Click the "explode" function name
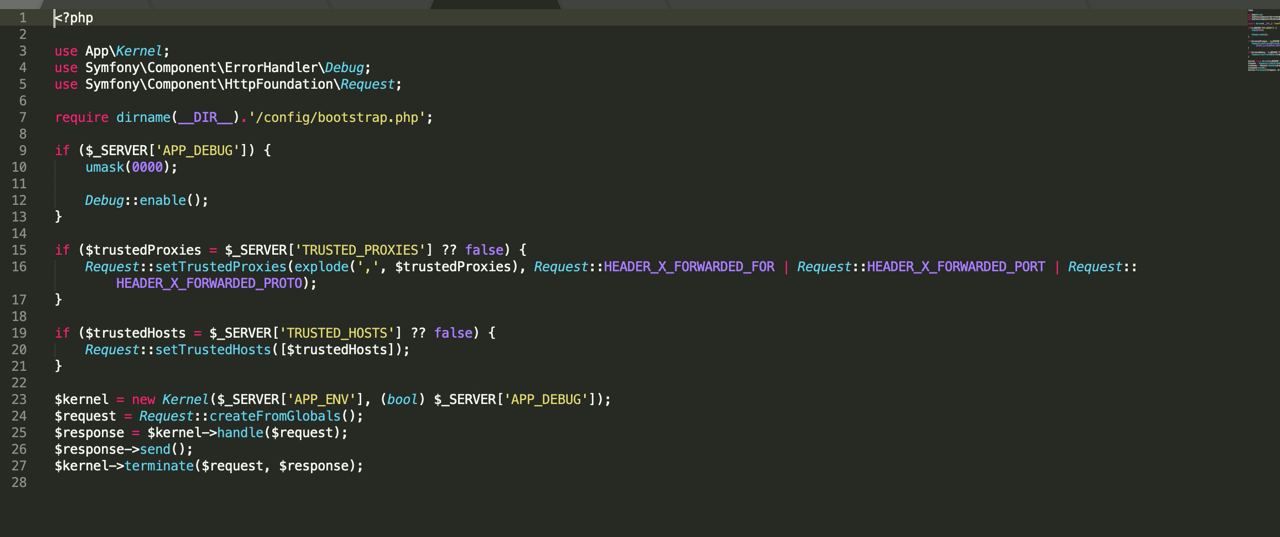 [321, 266]
